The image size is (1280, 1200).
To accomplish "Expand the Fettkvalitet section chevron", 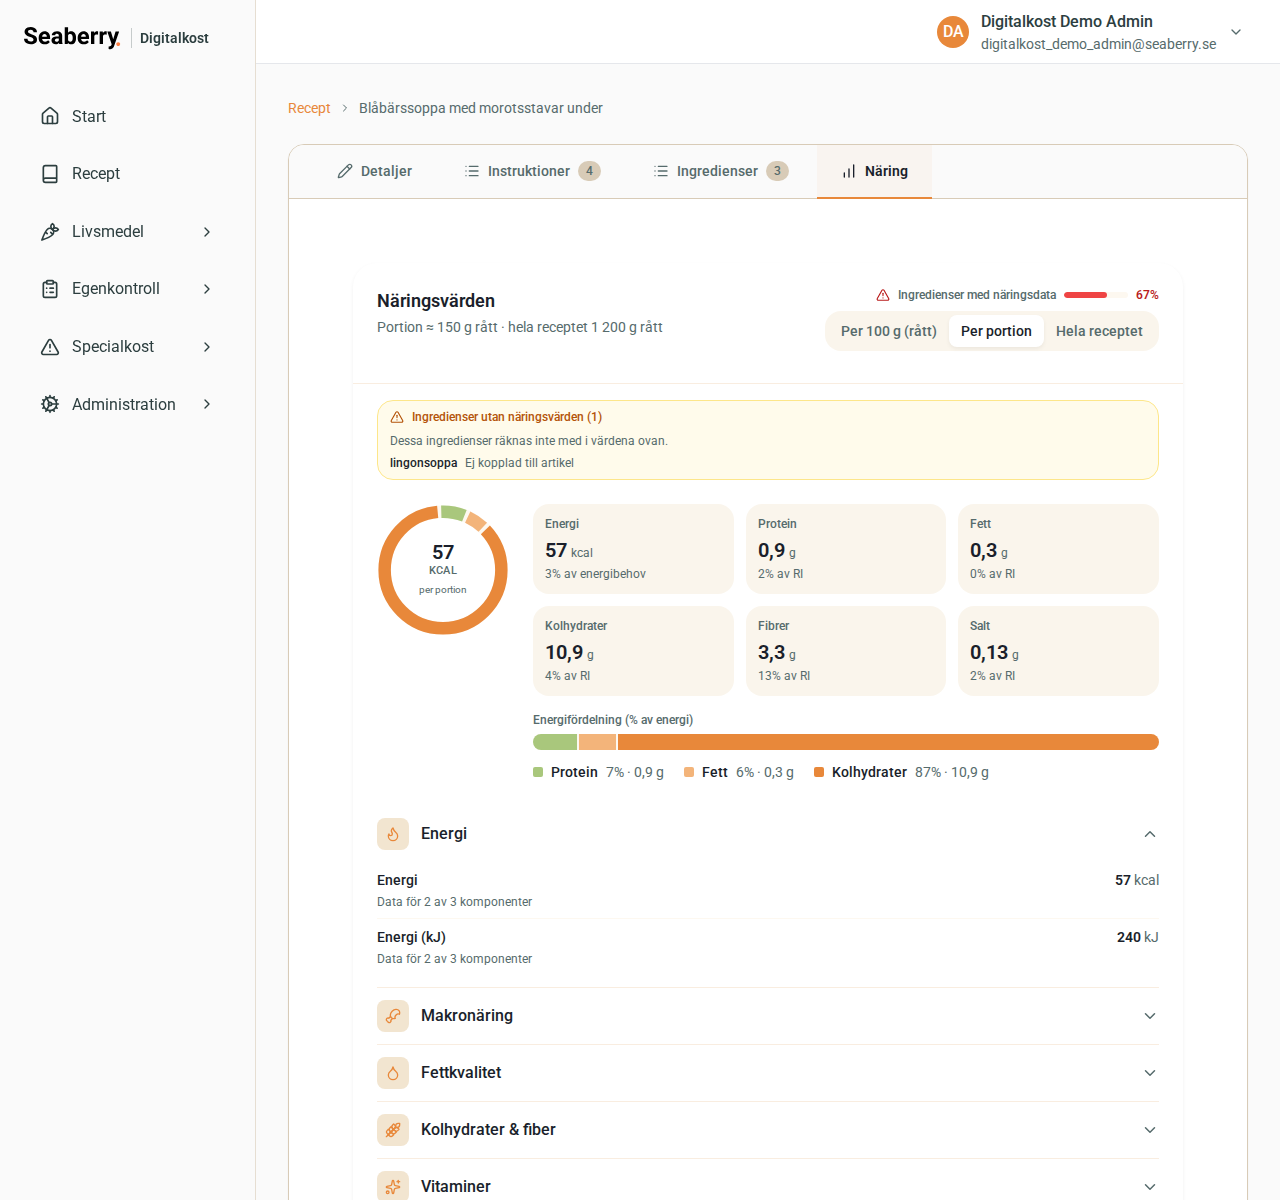I will pyautogui.click(x=1150, y=1073).
